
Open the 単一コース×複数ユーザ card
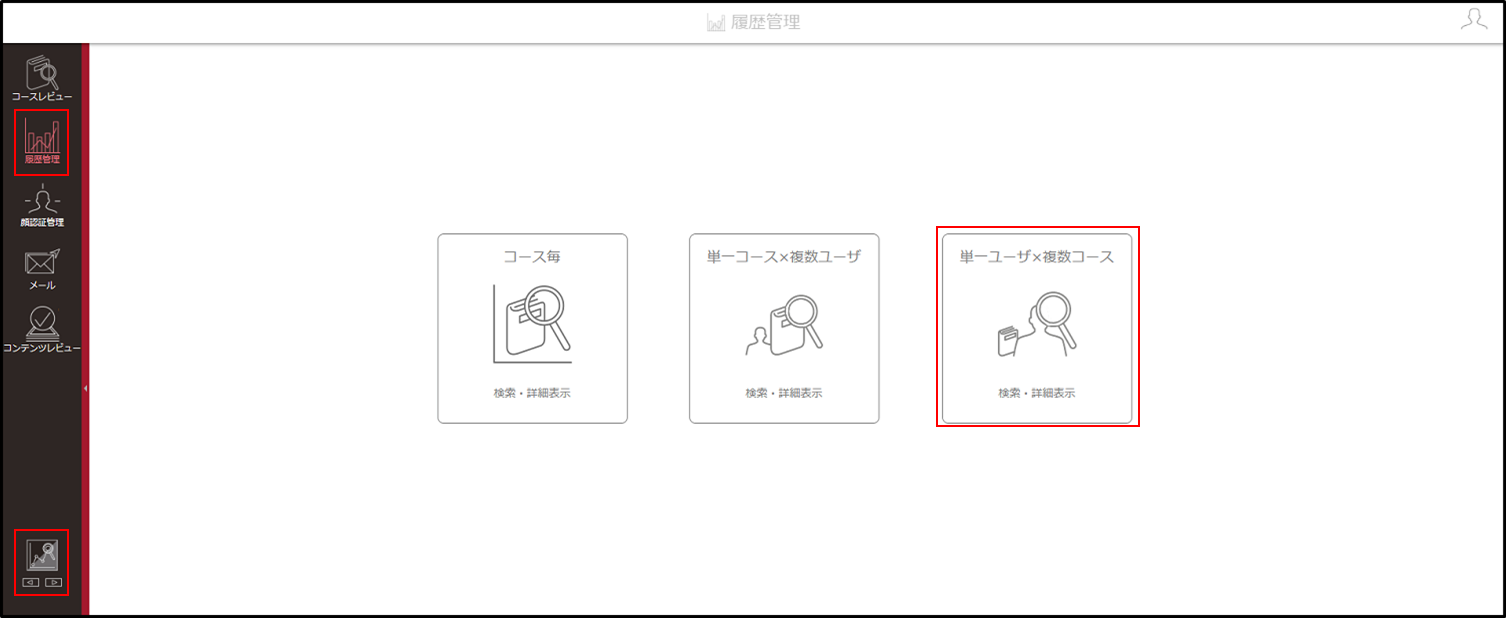(784, 329)
